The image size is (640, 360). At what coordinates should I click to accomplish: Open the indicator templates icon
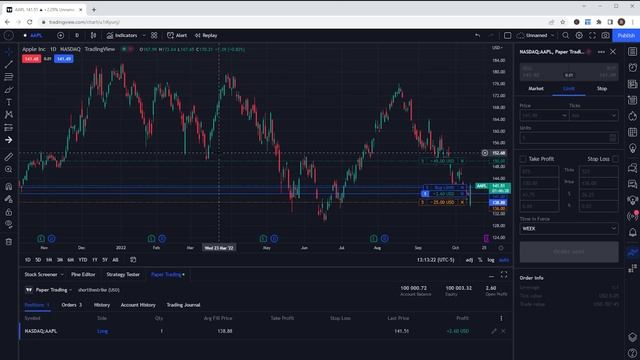tap(154, 36)
